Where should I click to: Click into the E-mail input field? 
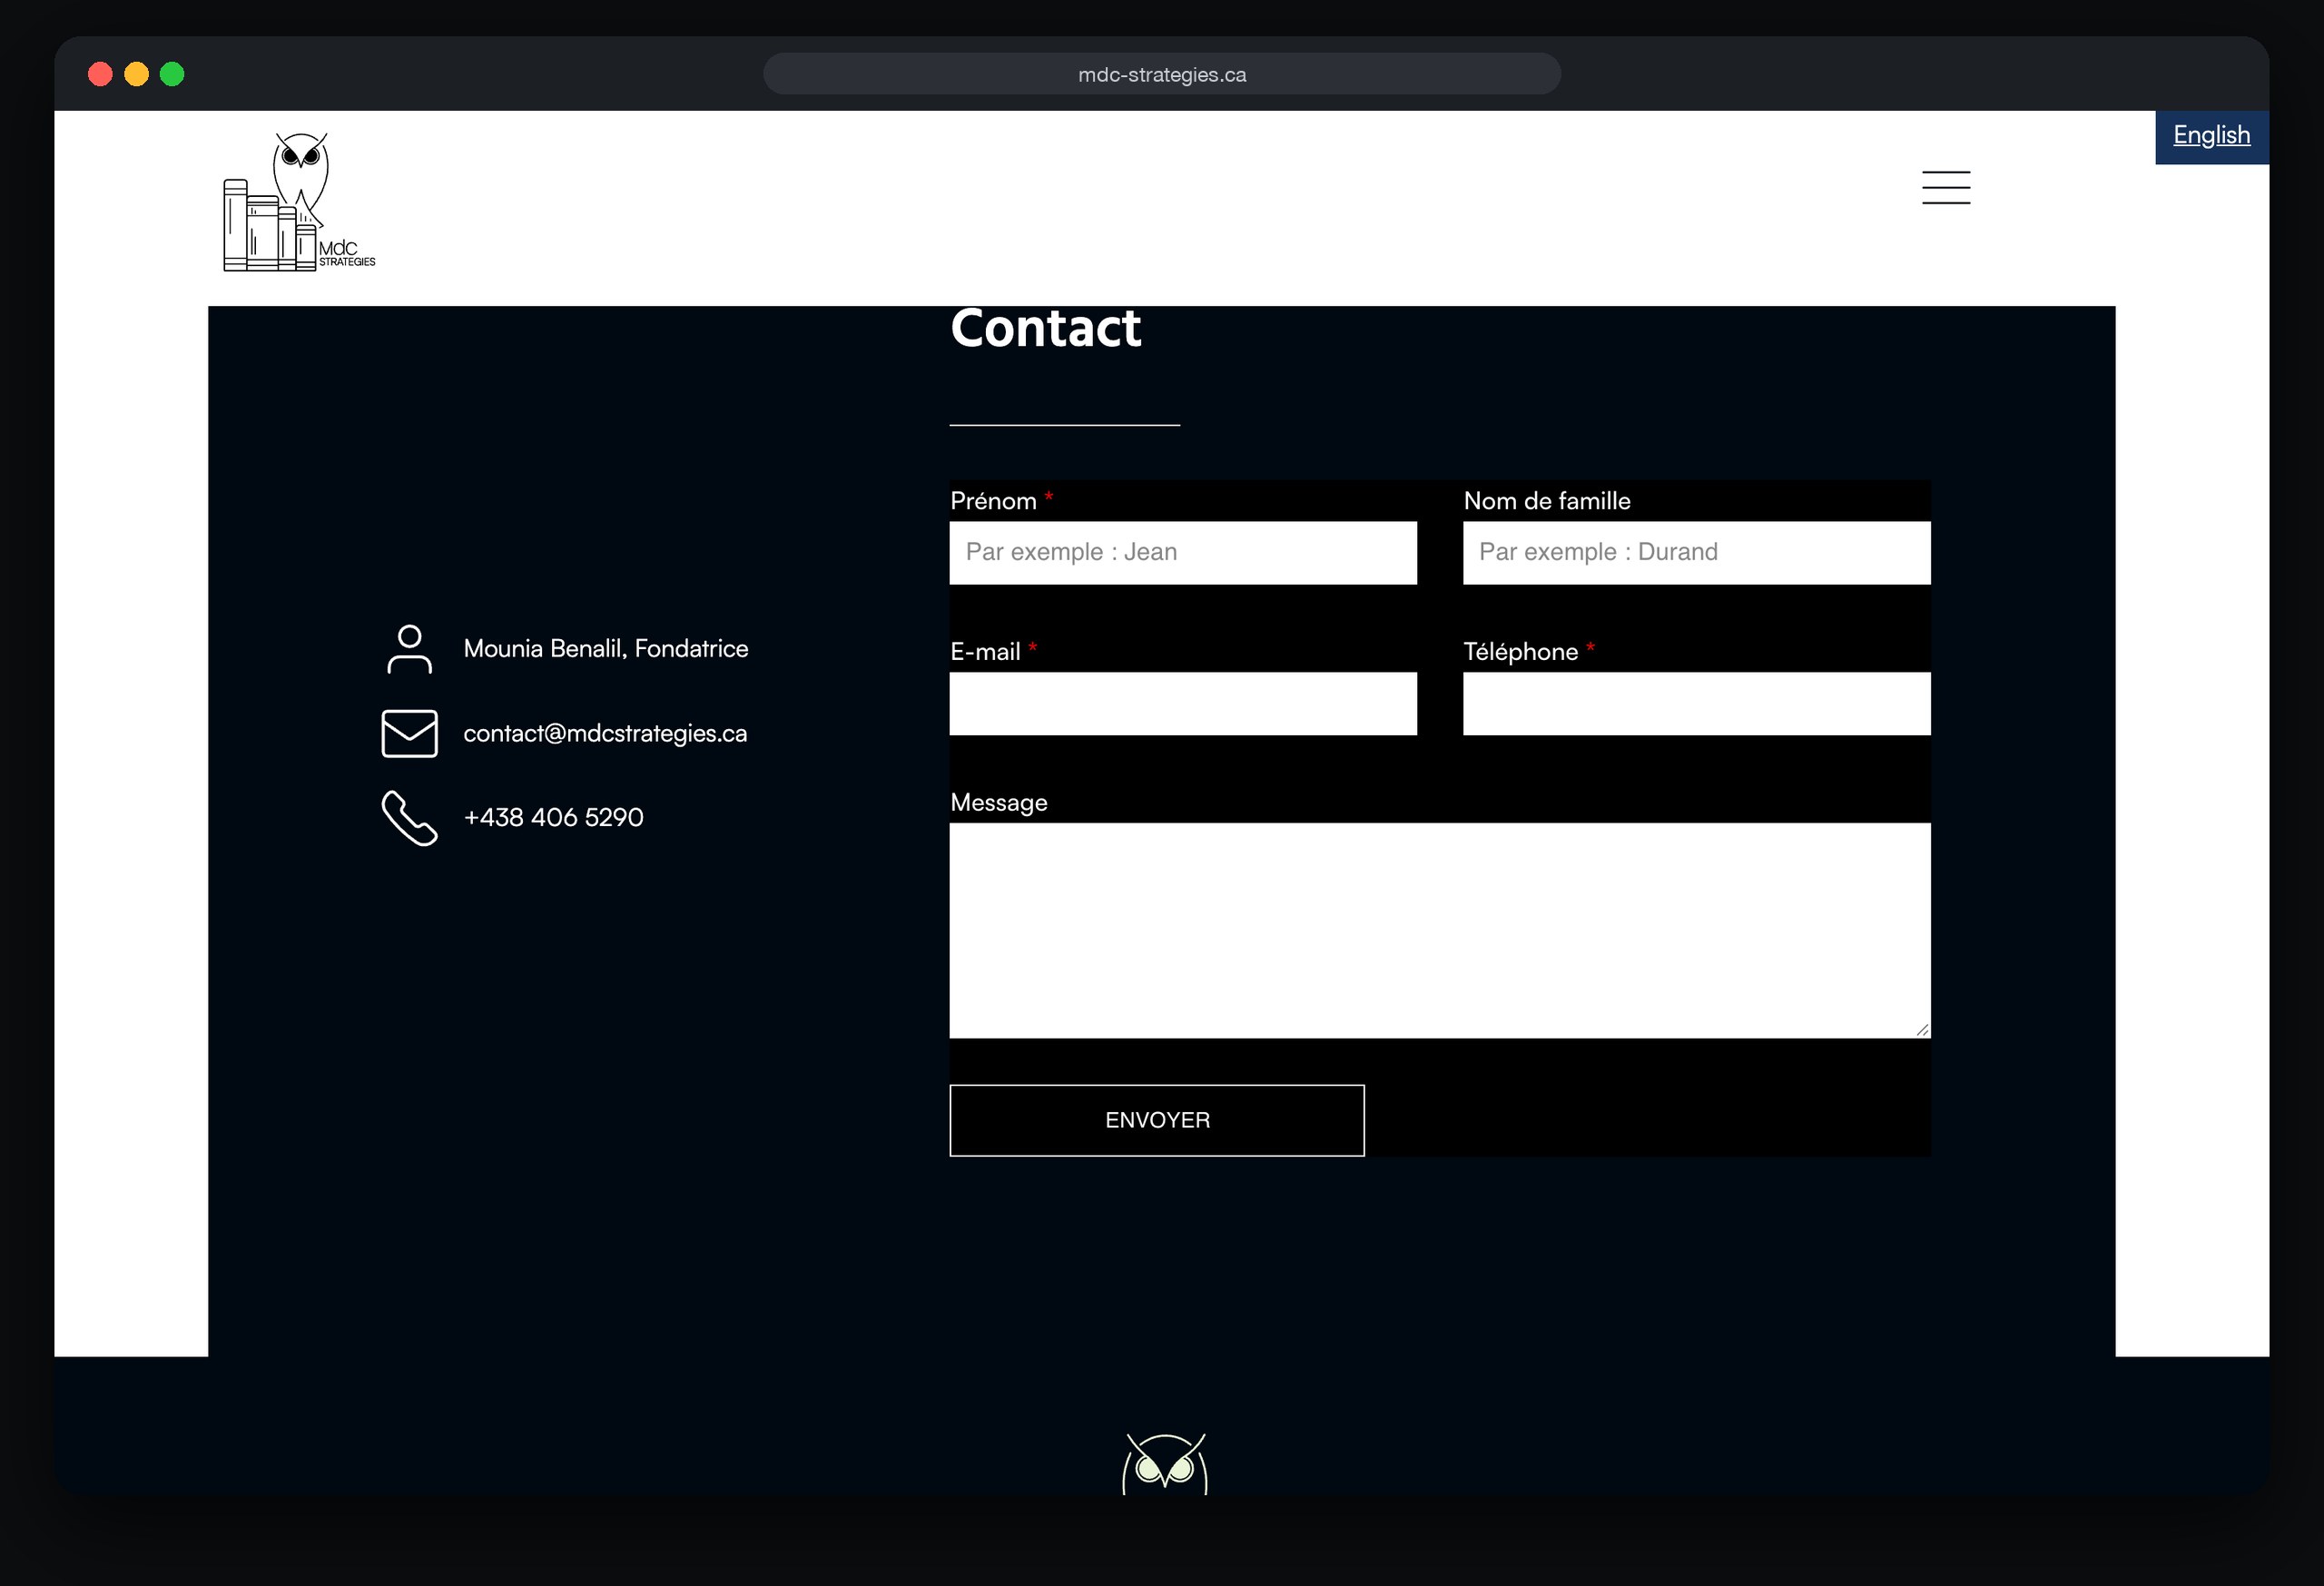(x=1183, y=704)
